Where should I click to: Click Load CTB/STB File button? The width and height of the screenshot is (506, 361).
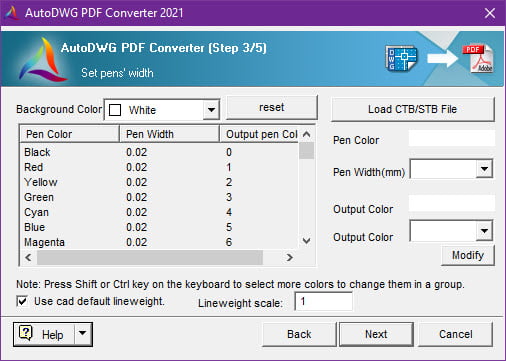pyautogui.click(x=412, y=109)
